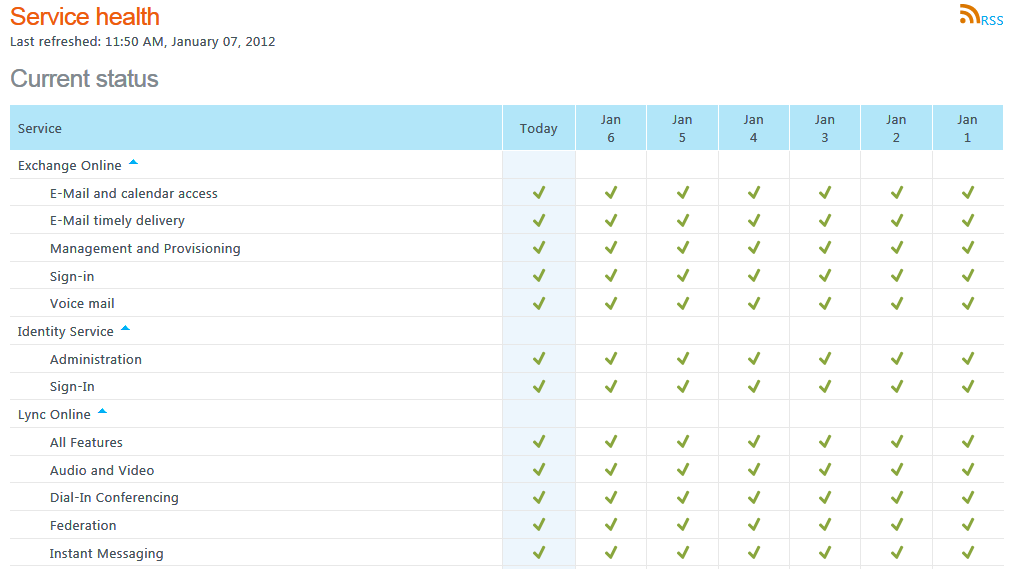The width and height of the screenshot is (1022, 569).
Task: Click the Jan 4 column header
Action: click(753, 128)
